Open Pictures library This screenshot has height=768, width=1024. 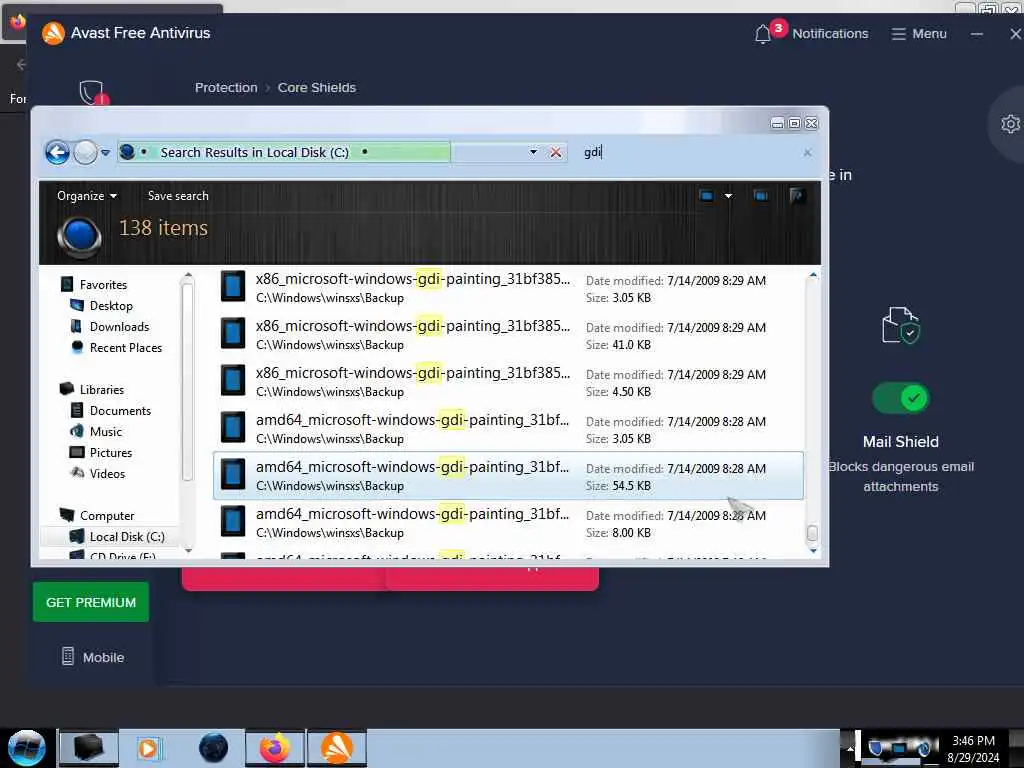(x=110, y=452)
